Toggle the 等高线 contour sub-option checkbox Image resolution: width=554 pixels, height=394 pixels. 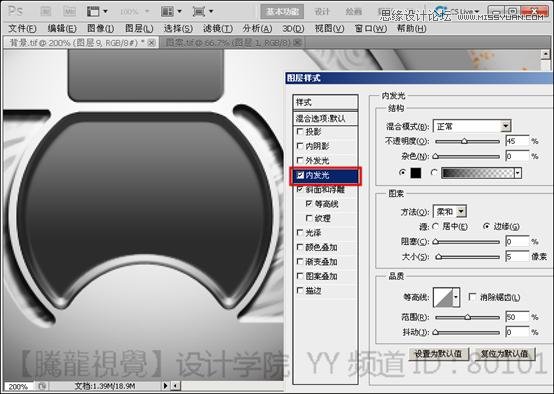coord(309,204)
